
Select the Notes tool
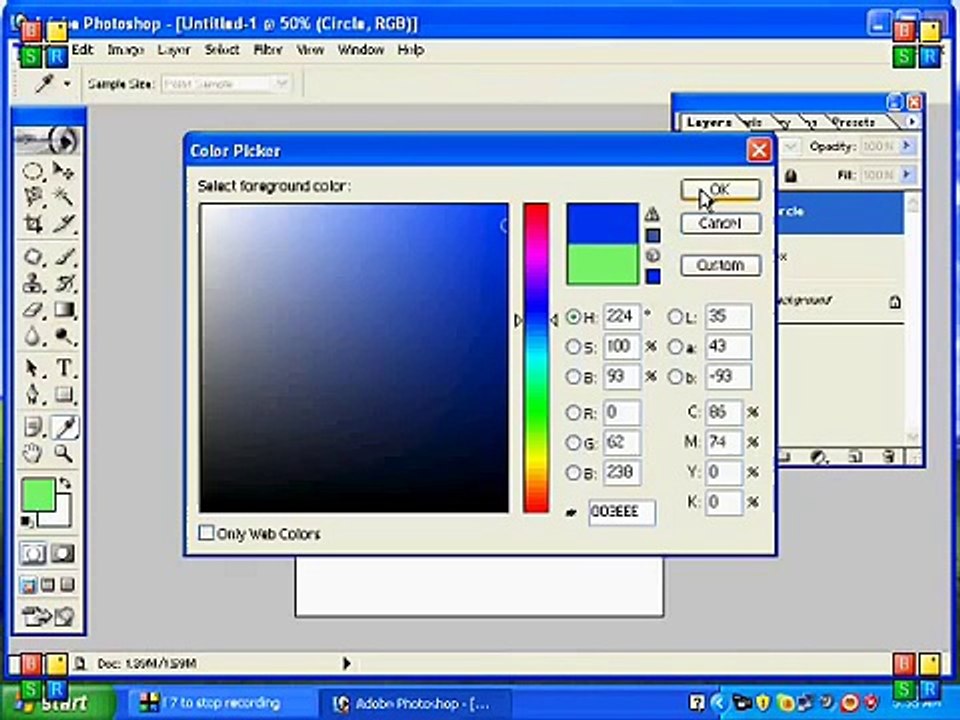pyautogui.click(x=32, y=427)
